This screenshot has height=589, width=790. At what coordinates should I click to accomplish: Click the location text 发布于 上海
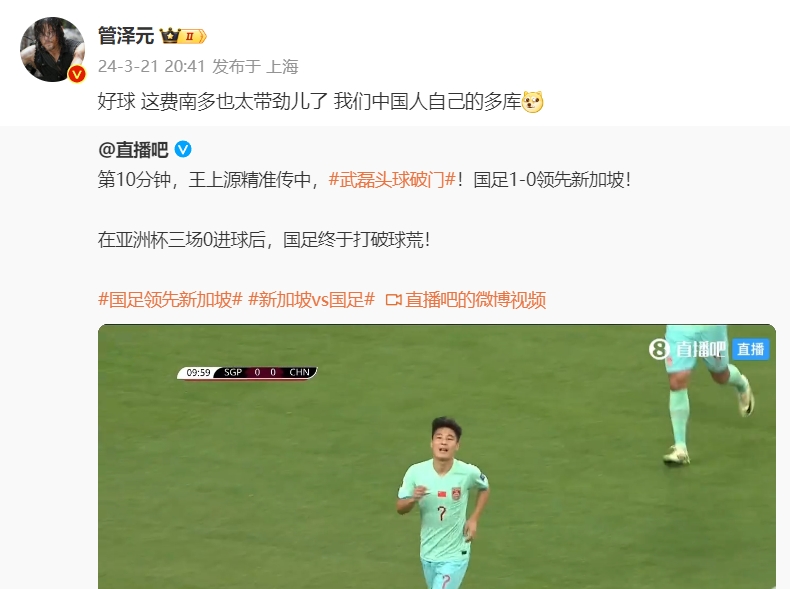(255, 67)
